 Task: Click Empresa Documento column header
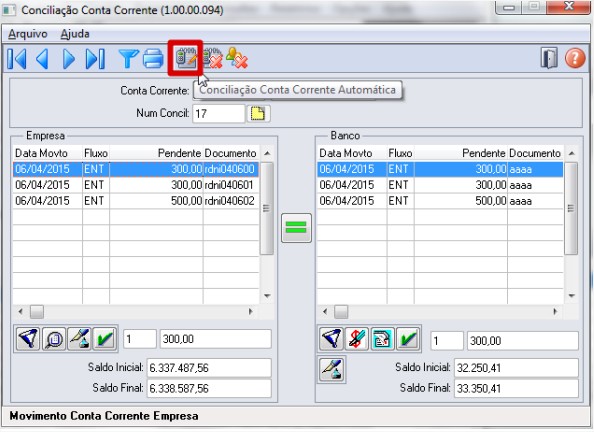point(231,153)
